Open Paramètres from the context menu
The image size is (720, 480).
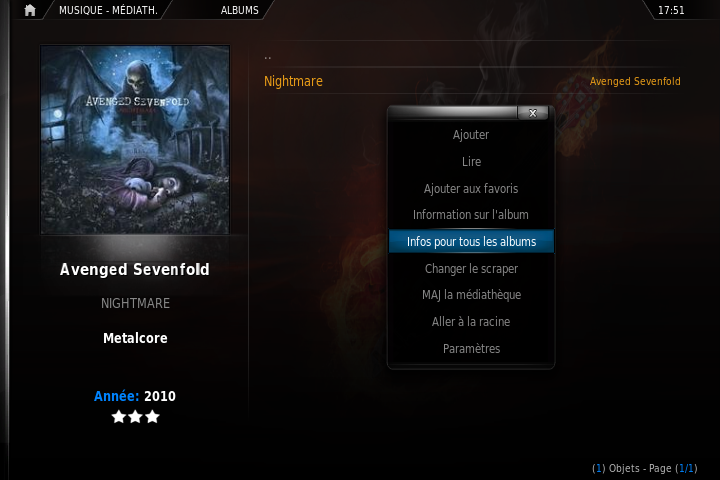click(x=471, y=349)
